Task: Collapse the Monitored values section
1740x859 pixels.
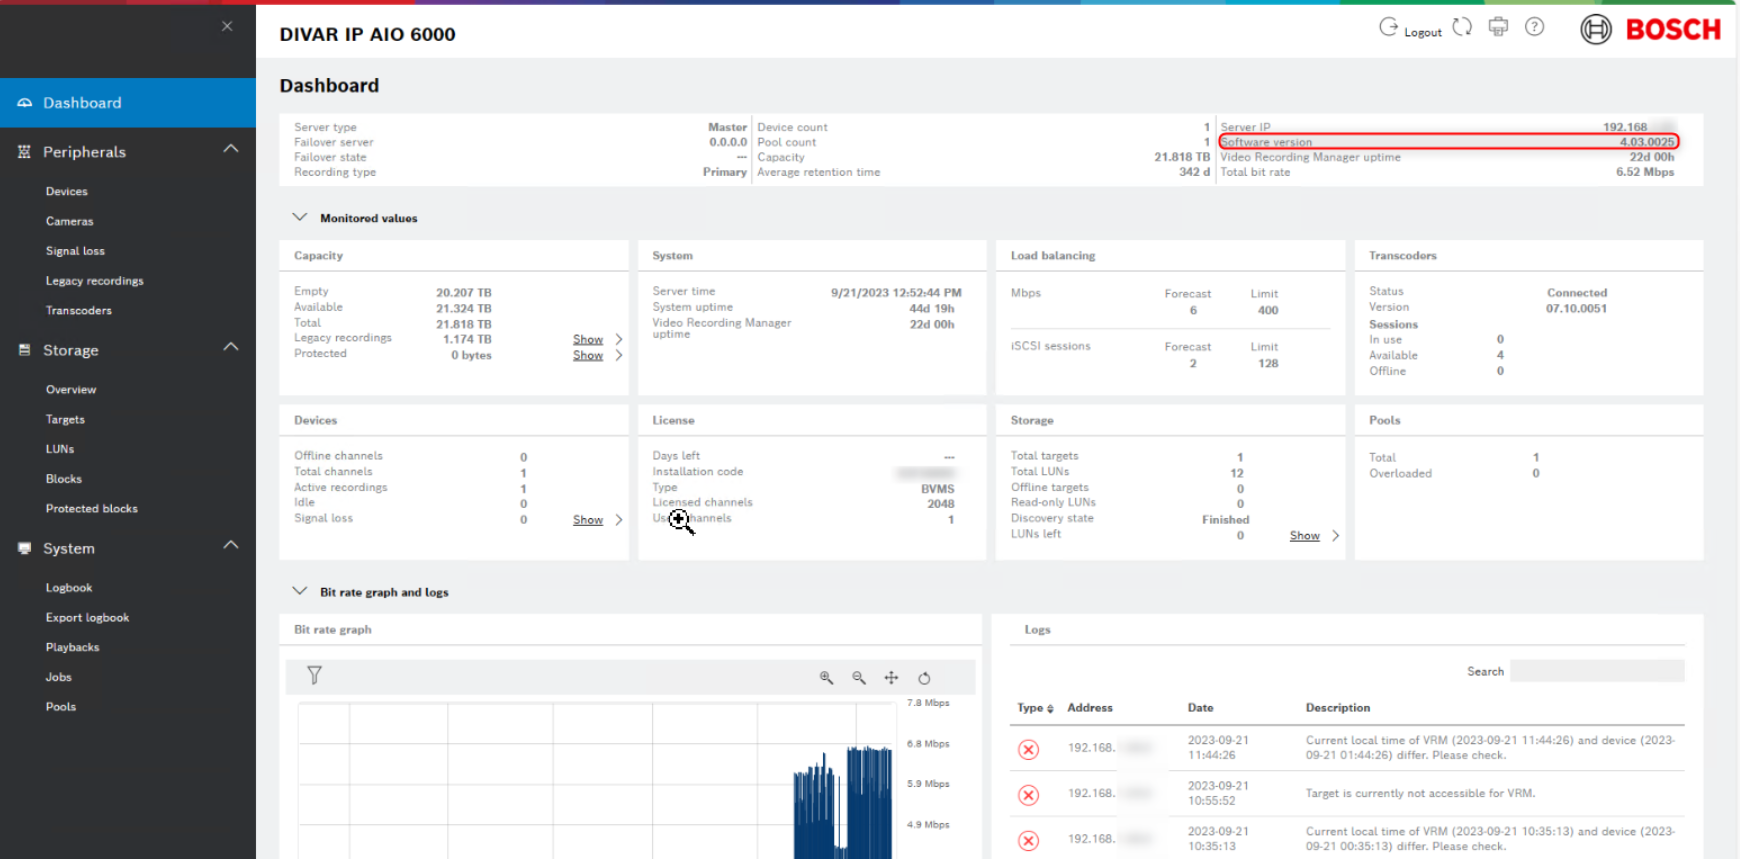Action: (299, 217)
